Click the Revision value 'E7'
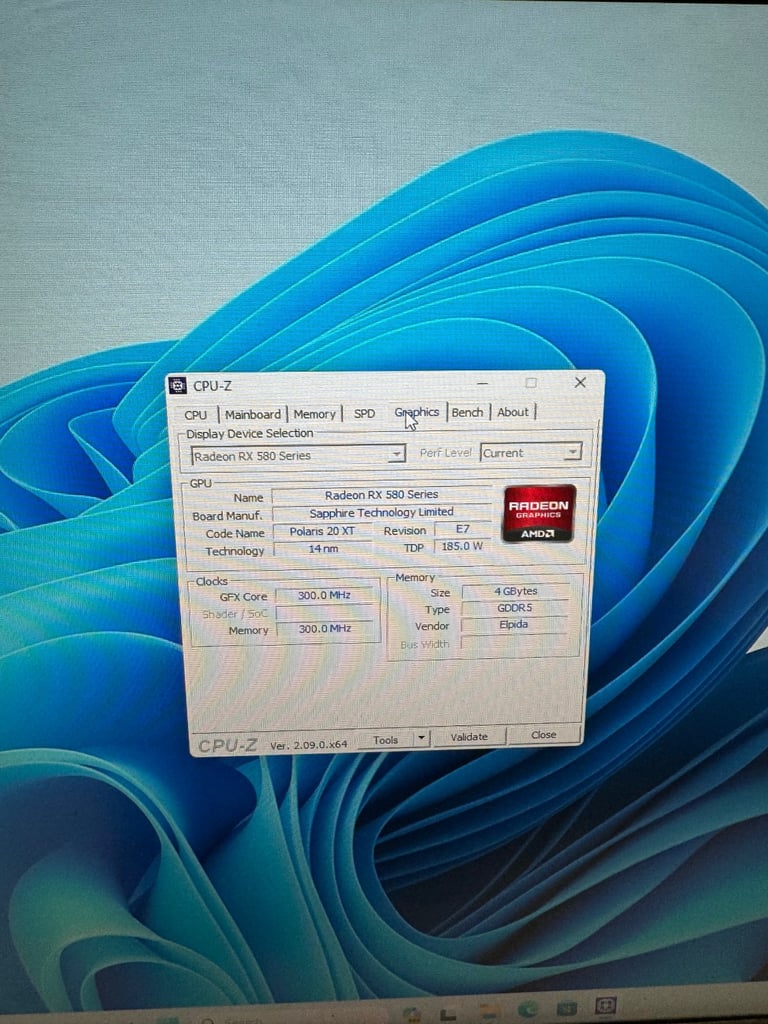This screenshot has height=1024, width=768. click(x=462, y=528)
